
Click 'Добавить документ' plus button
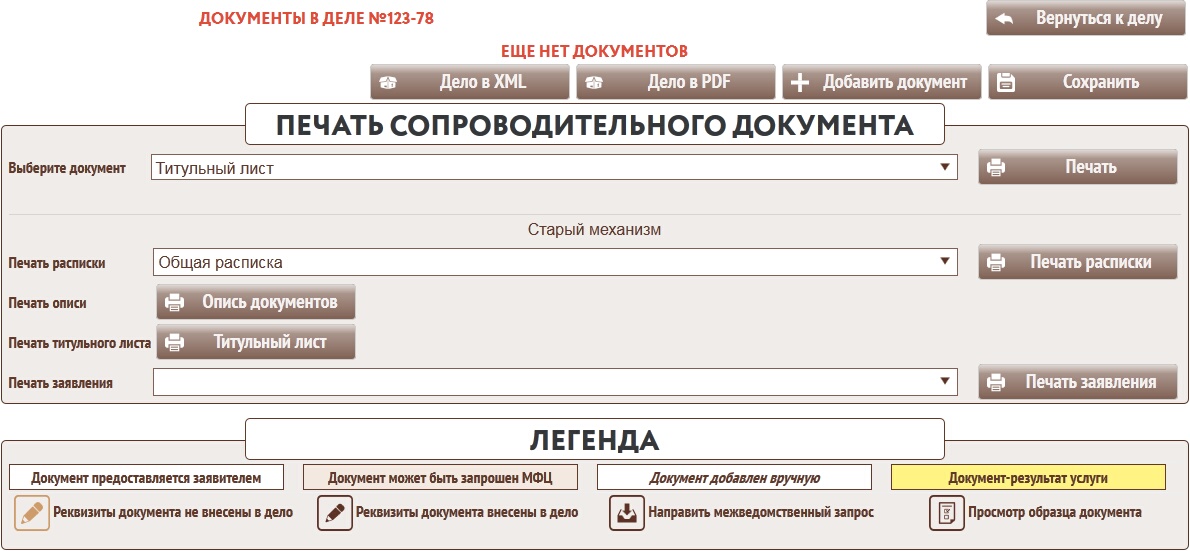pos(881,83)
